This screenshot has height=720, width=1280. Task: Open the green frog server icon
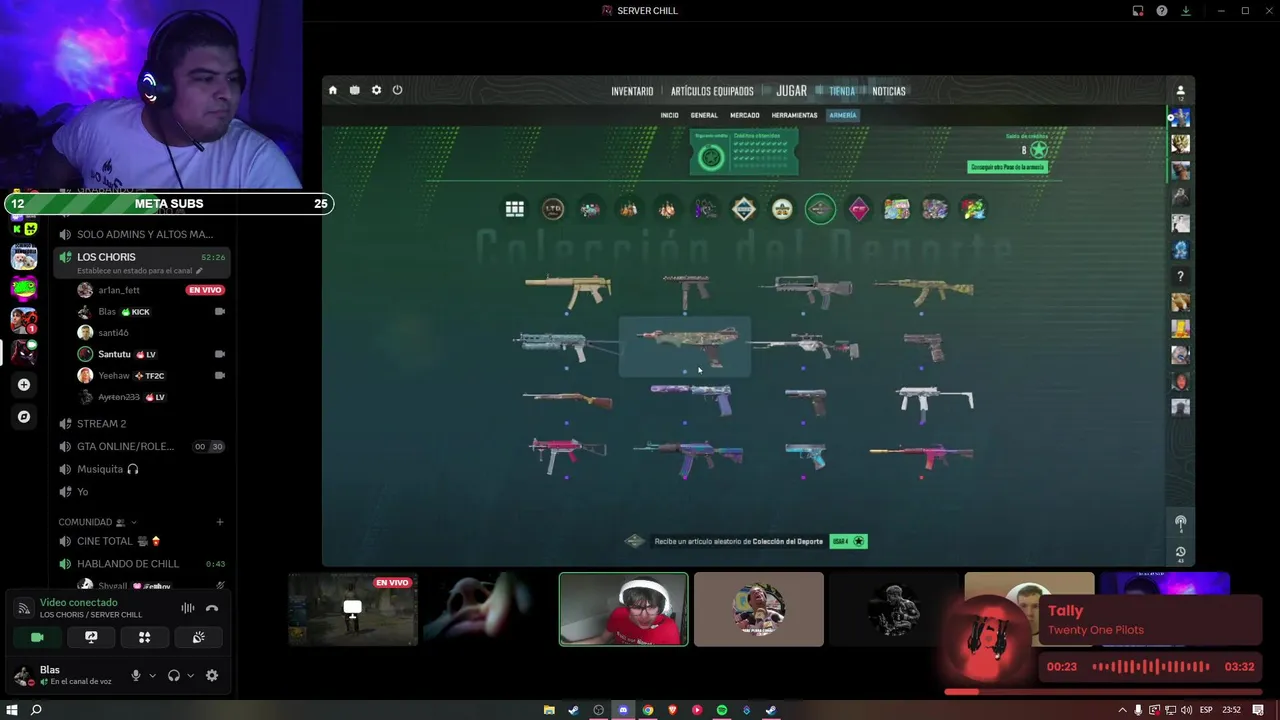click(24, 289)
